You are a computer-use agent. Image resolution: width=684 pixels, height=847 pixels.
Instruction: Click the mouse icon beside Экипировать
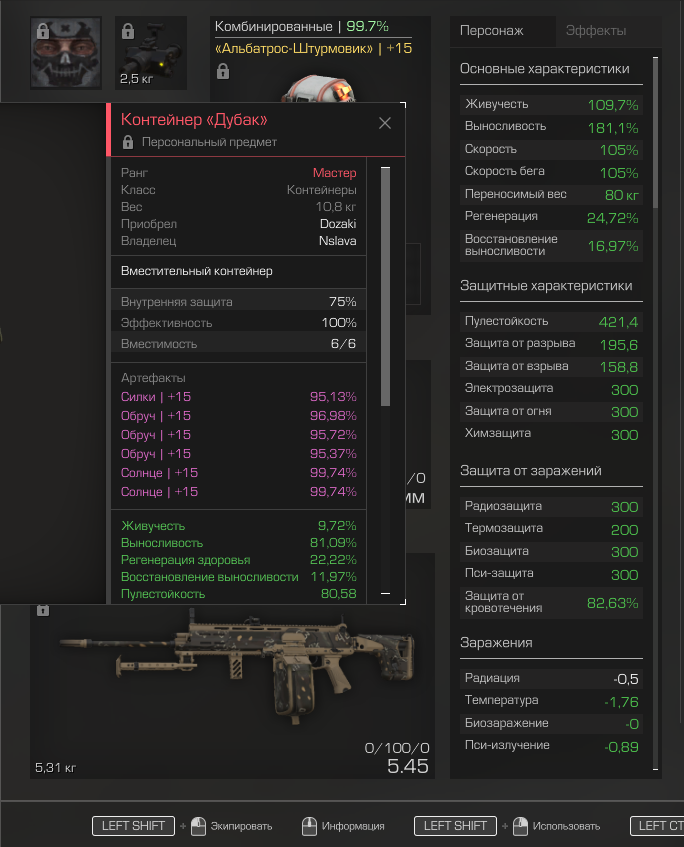pyautogui.click(x=199, y=826)
